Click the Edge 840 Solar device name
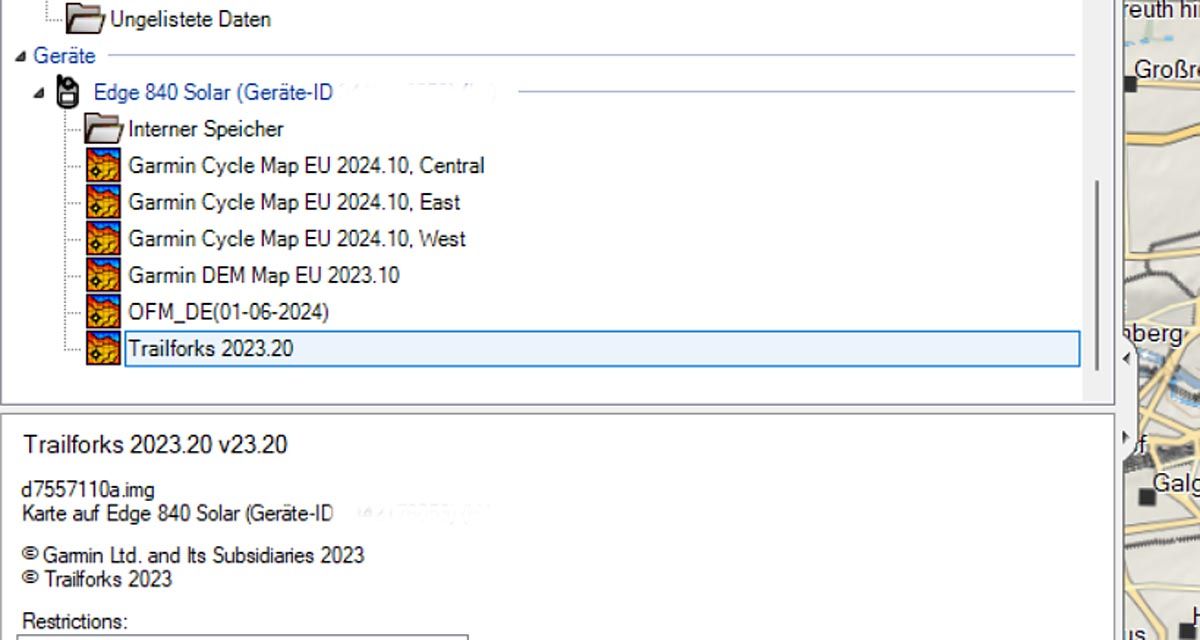Viewport: 1200px width, 640px height. pos(212,92)
